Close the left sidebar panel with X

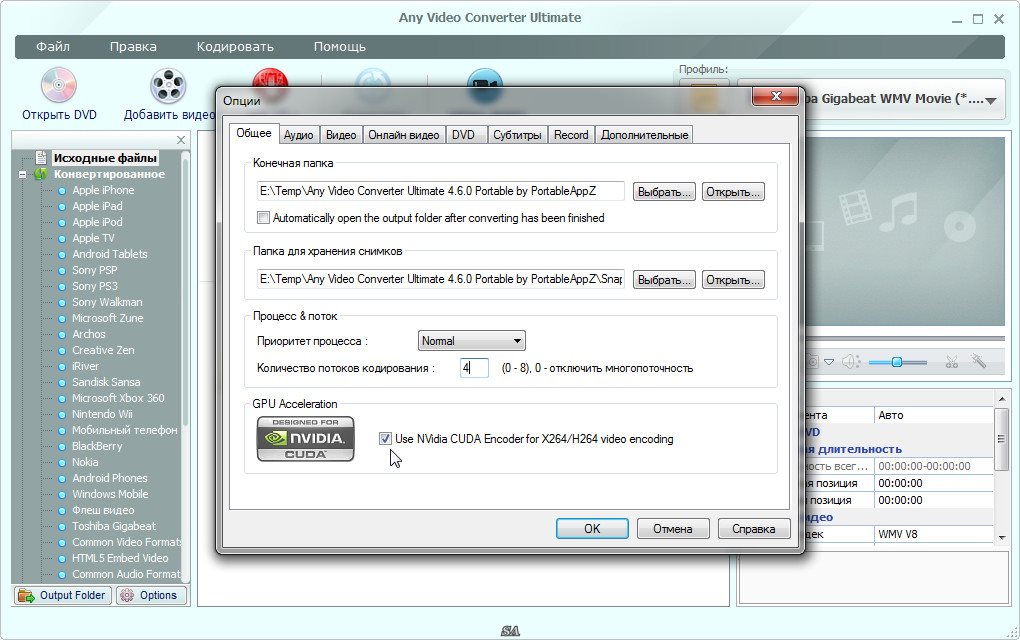(181, 140)
